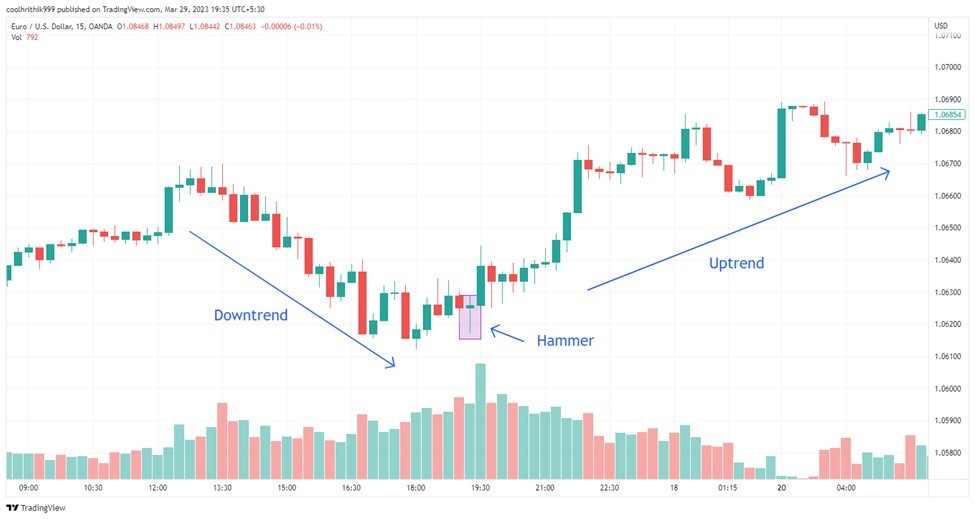Select the highlighted hammer candle box

point(470,317)
